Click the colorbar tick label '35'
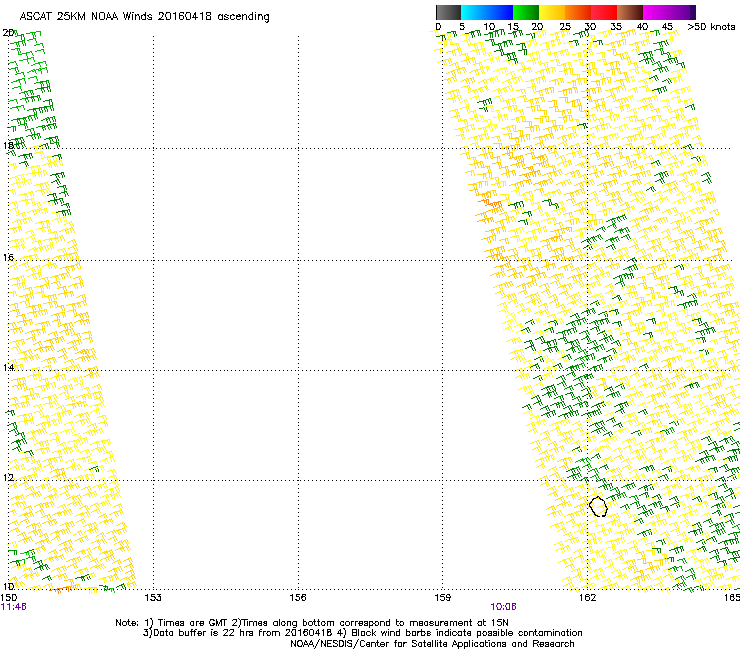The width and height of the screenshot is (740, 650). (x=616, y=27)
